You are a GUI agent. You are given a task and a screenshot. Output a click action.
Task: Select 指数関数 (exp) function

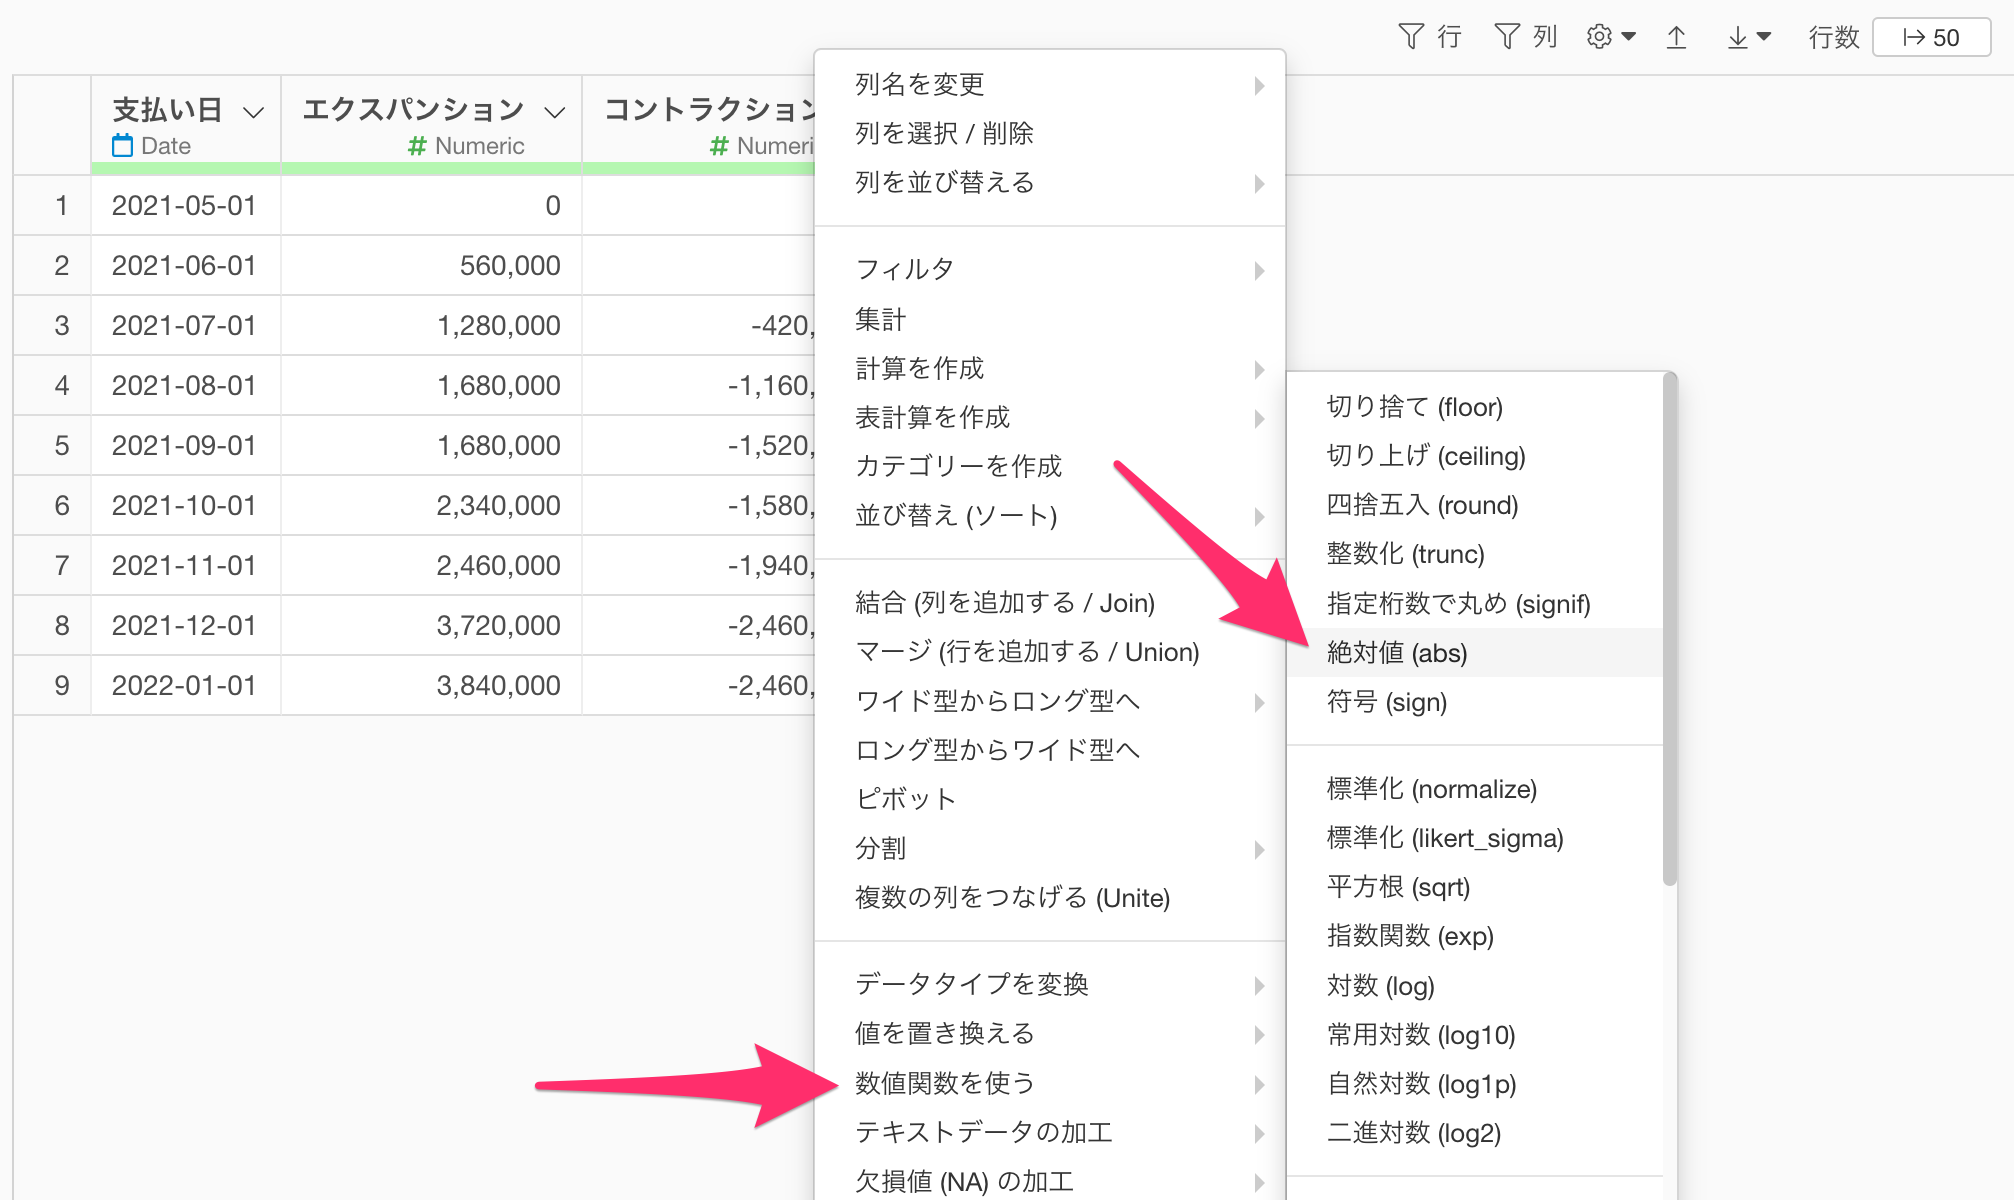1475,936
